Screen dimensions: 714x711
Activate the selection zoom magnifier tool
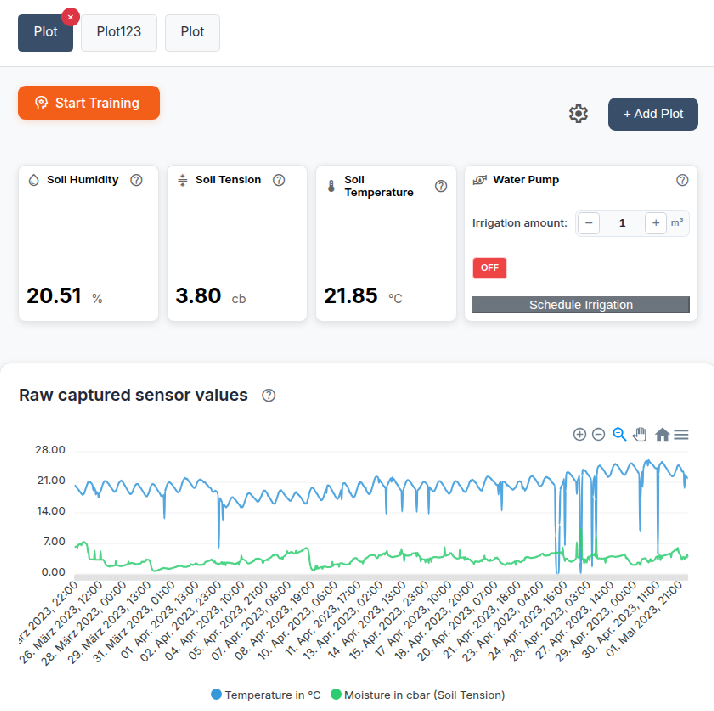tap(619, 434)
